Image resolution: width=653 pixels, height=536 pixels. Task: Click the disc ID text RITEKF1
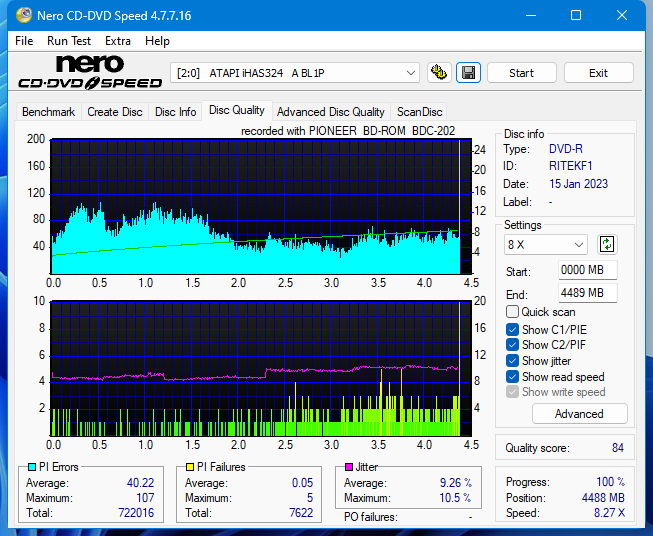coord(571,166)
